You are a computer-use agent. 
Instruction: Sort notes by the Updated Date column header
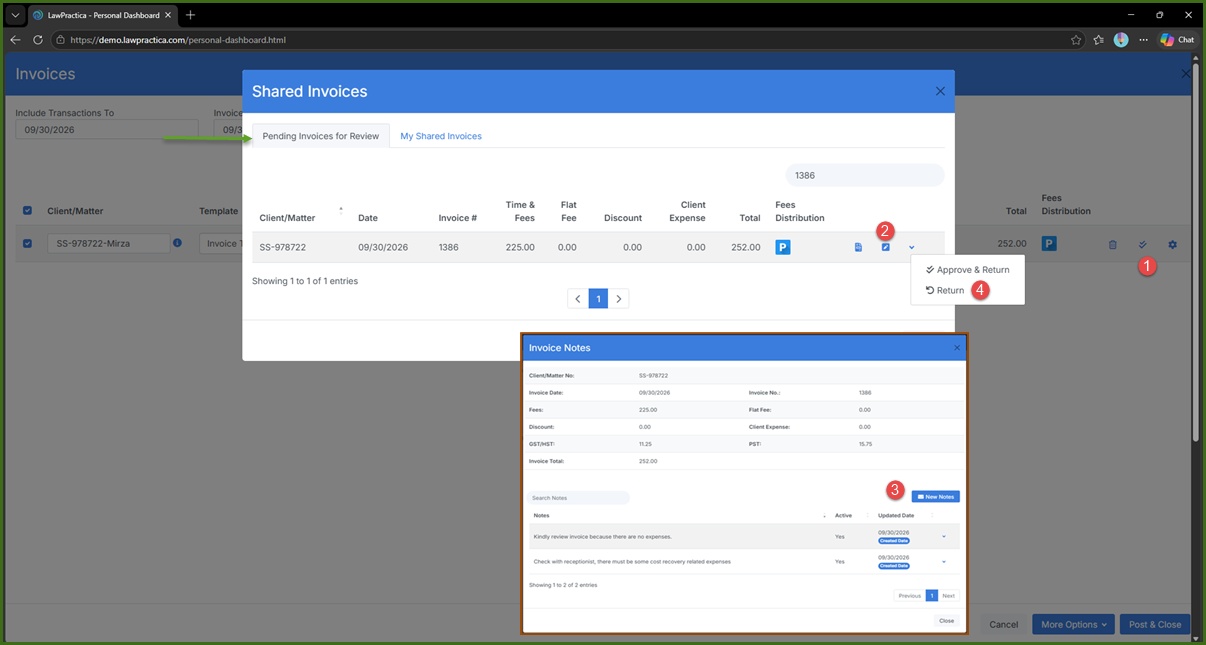896,515
